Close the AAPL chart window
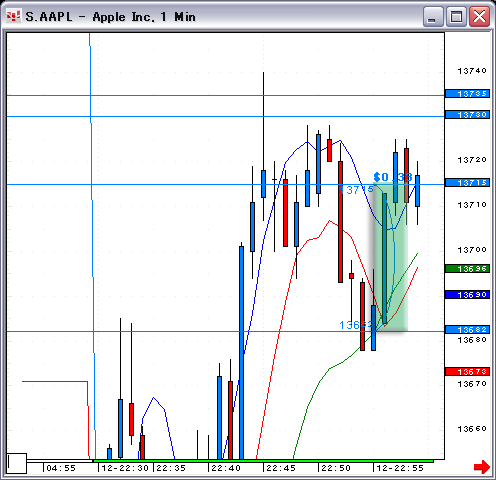The height and width of the screenshot is (480, 496). 479,16
